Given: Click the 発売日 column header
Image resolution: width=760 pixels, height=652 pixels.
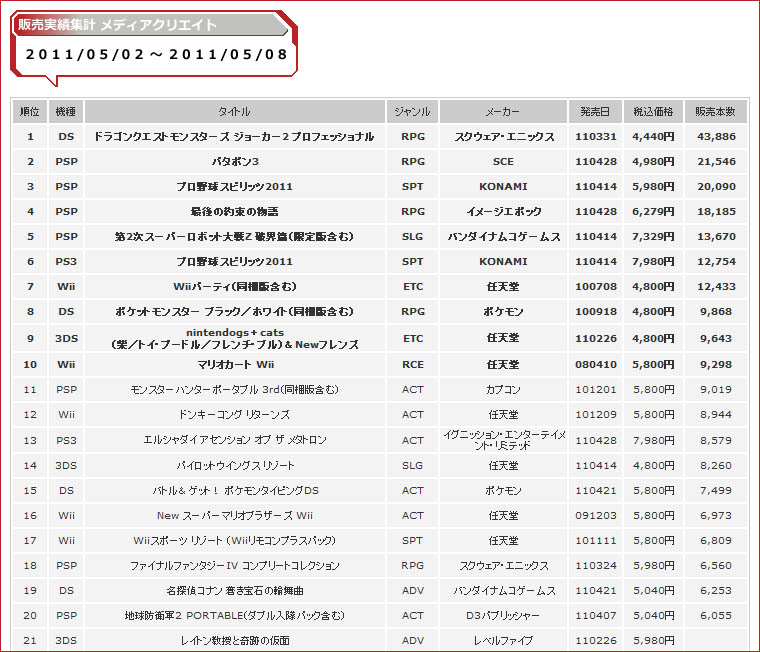Looking at the screenshot, I should click(x=595, y=111).
